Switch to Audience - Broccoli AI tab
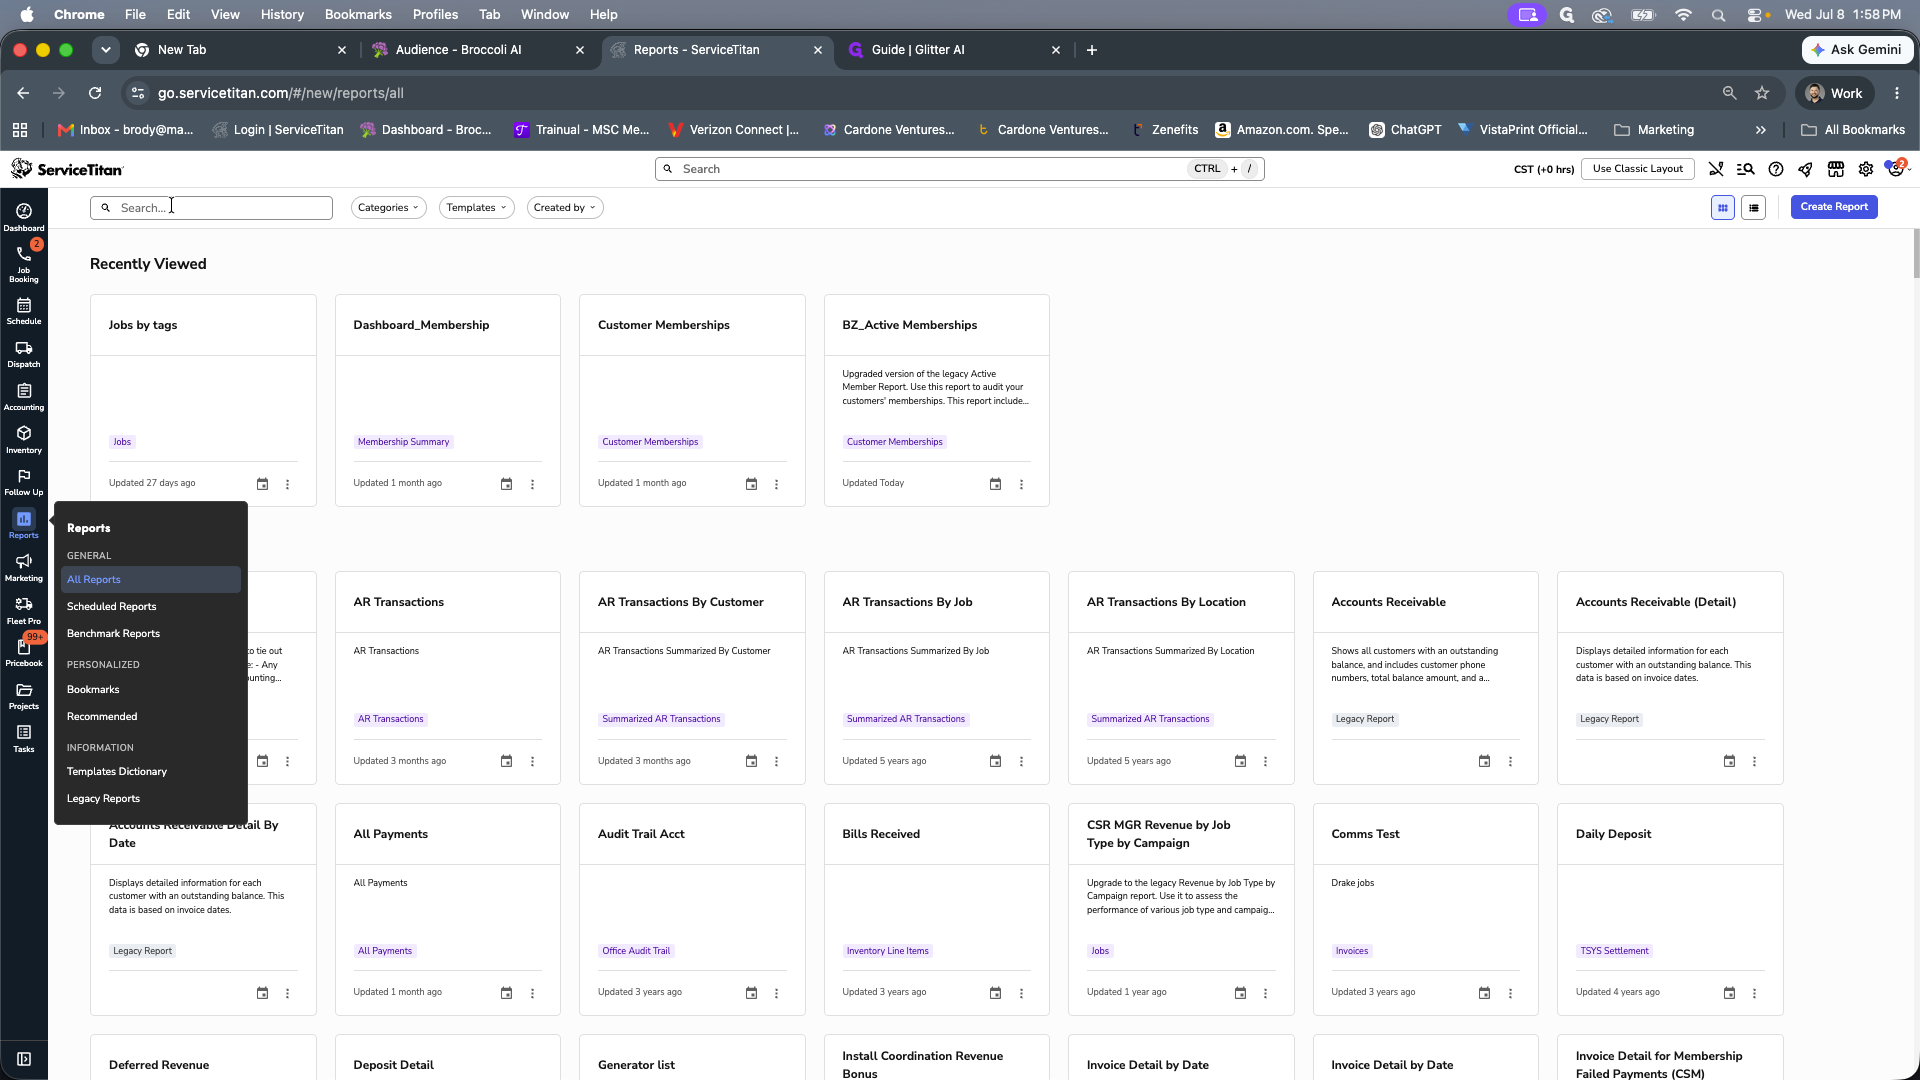Screen dimensions: 1920x1080 click(478, 50)
